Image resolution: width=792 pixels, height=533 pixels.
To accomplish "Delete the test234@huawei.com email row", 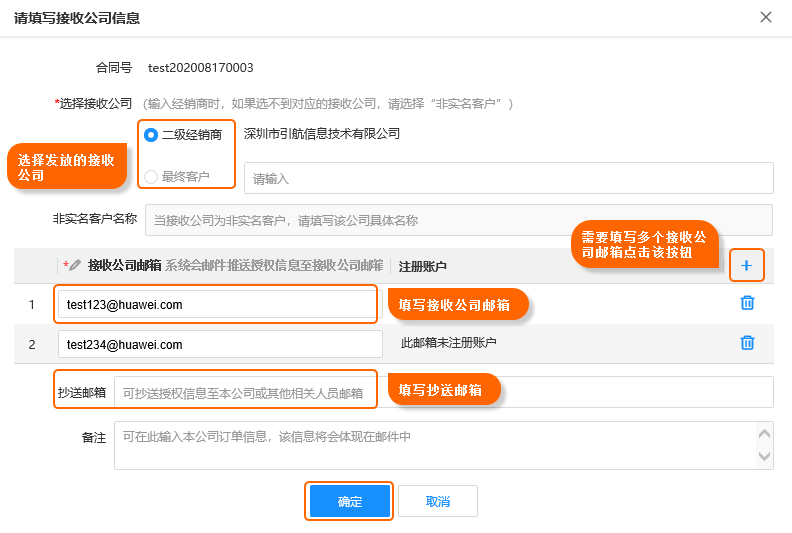I will (747, 343).
